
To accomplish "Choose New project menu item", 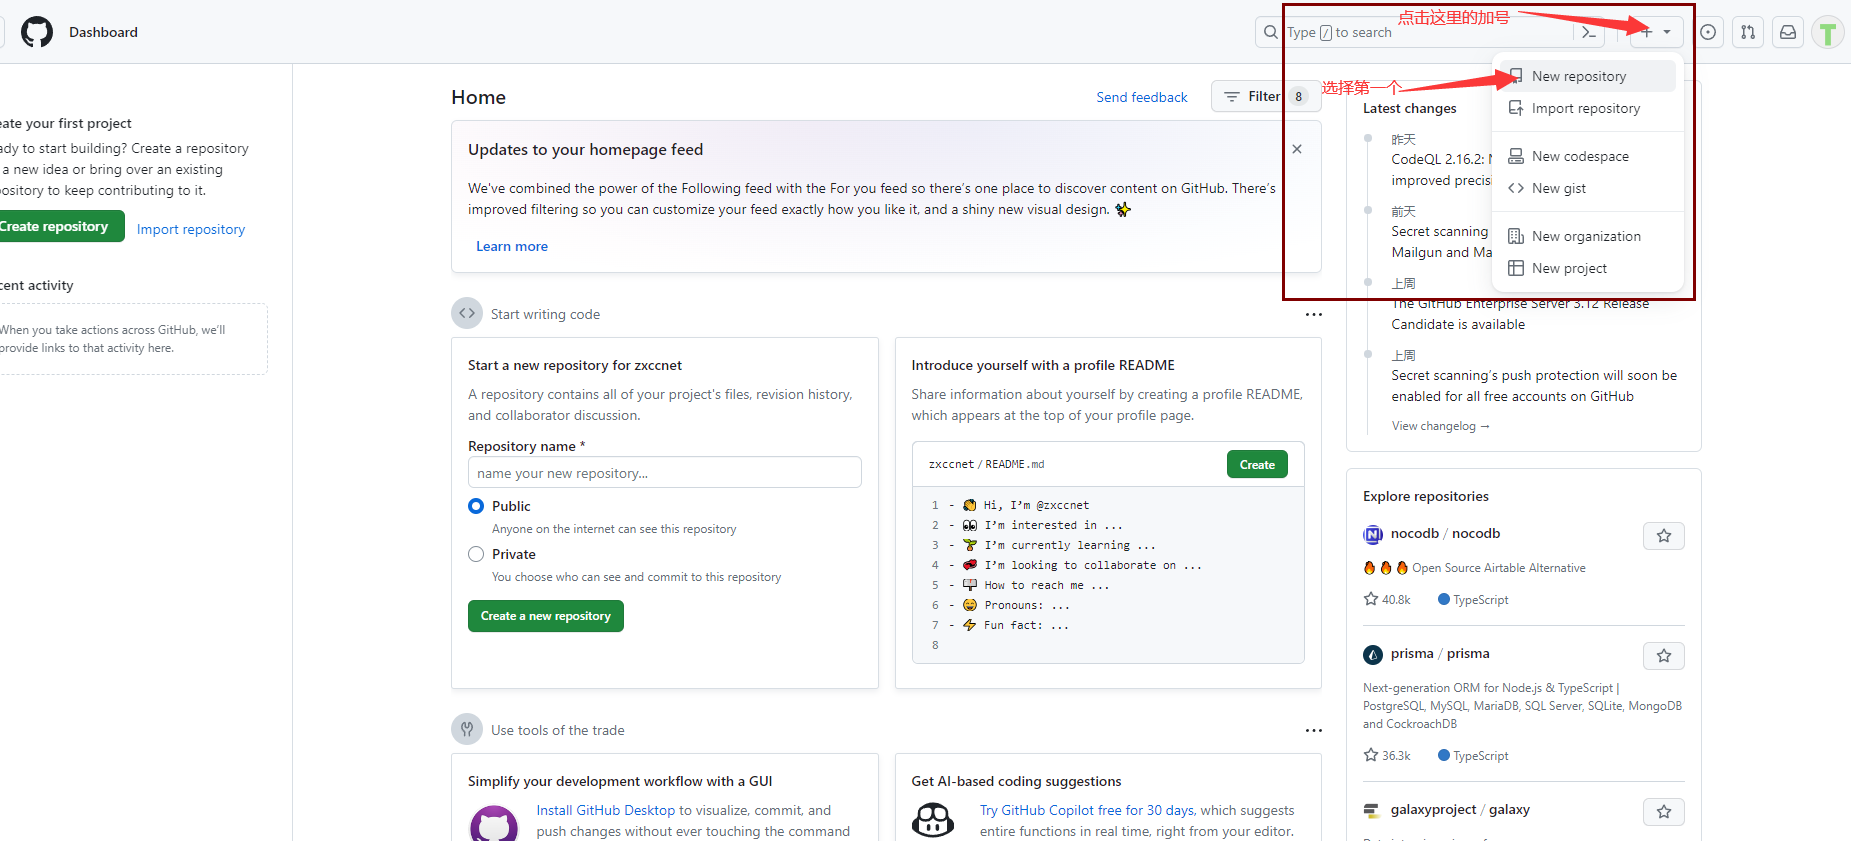I will pyautogui.click(x=1588, y=268).
